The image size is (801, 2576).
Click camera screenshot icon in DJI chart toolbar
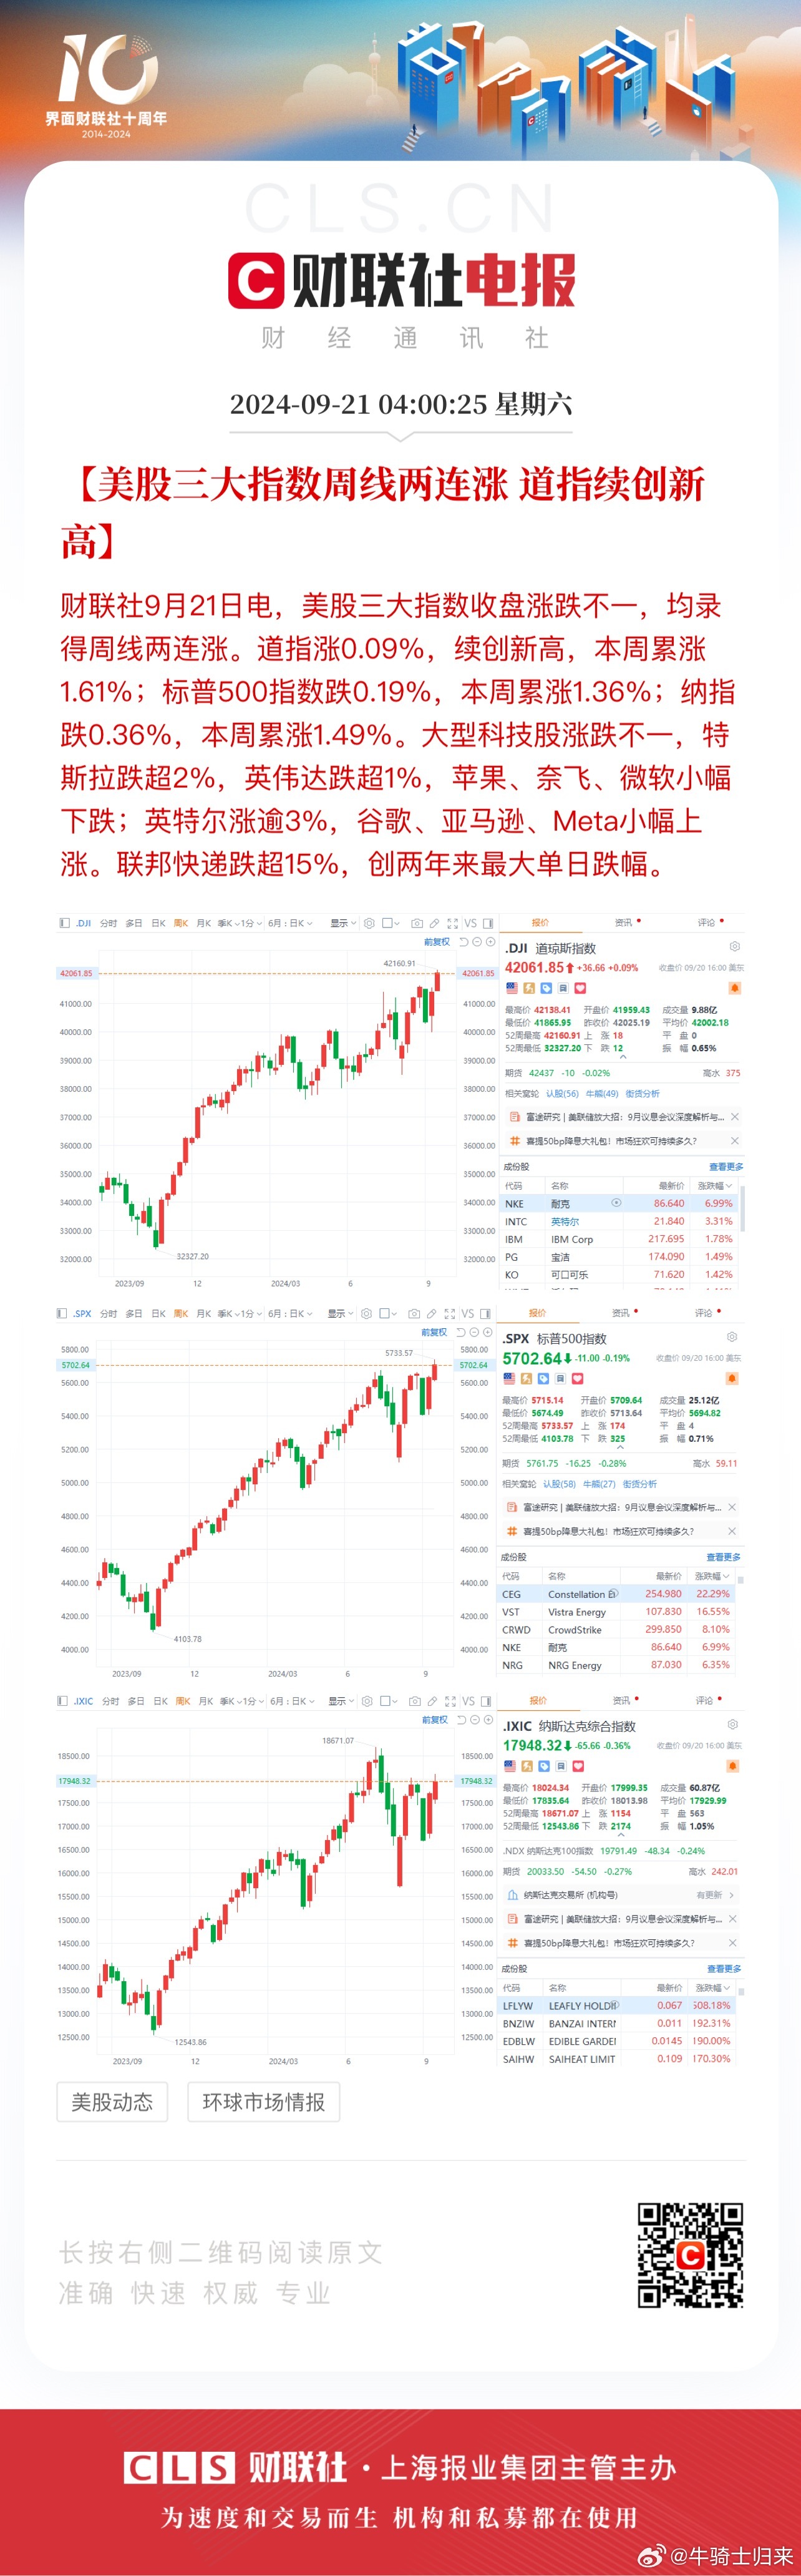417,923
